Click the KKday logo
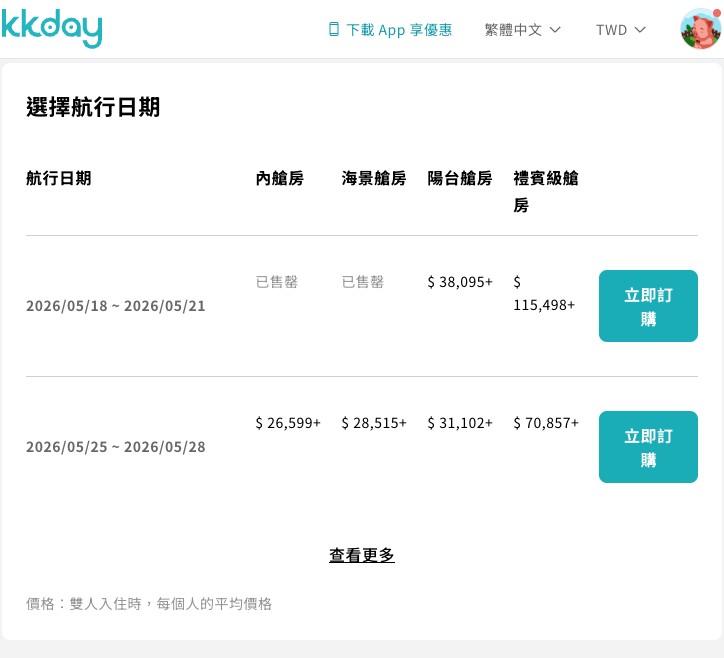 click(x=51, y=28)
